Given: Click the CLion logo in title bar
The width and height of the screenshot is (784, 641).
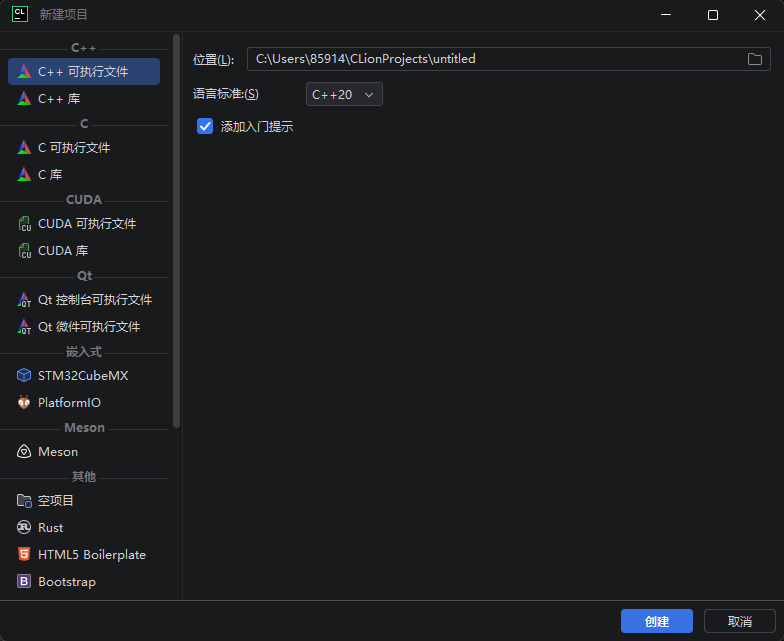Looking at the screenshot, I should 20,14.
